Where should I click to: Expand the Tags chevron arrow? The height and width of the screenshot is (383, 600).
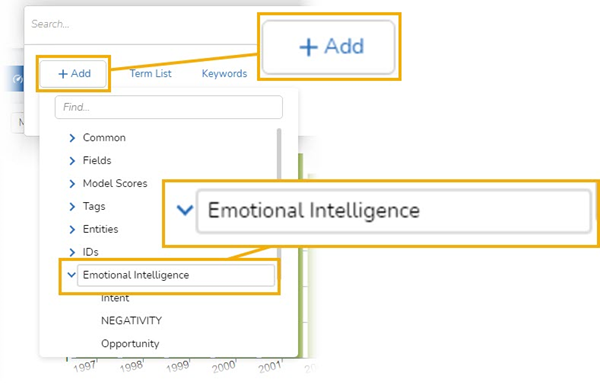[72, 207]
